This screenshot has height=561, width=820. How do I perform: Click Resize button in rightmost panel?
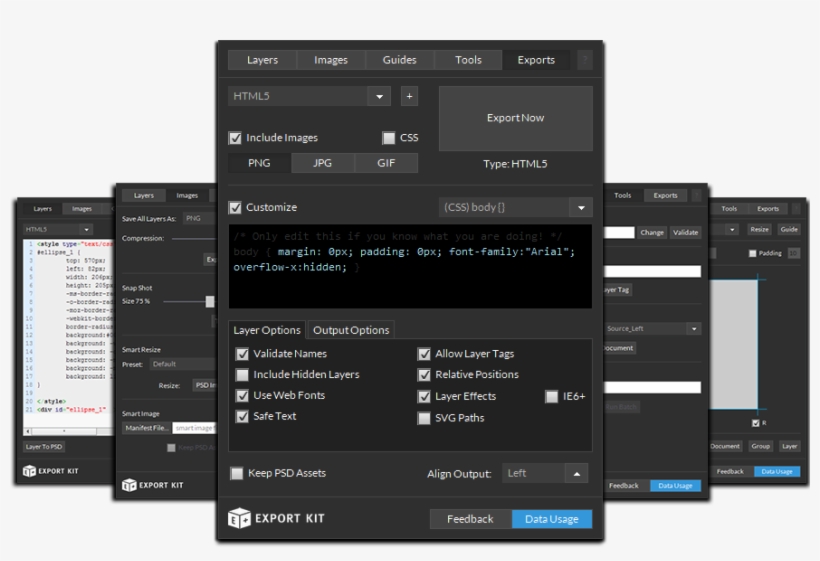point(759,229)
